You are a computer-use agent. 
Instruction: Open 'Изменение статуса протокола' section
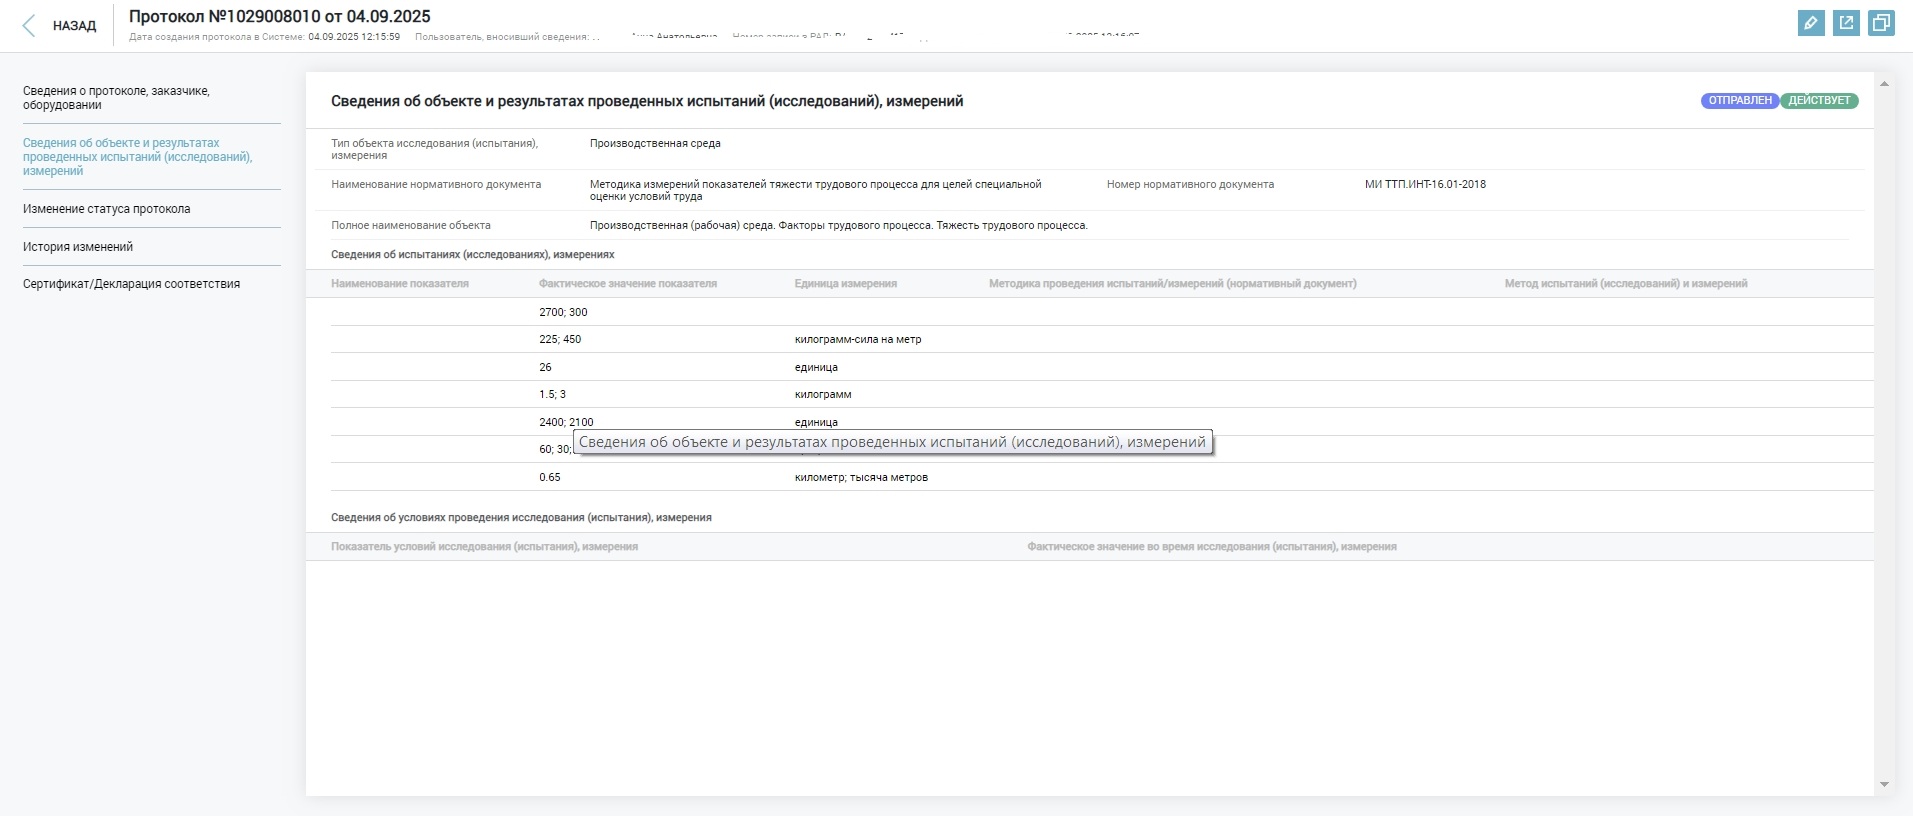click(x=107, y=209)
